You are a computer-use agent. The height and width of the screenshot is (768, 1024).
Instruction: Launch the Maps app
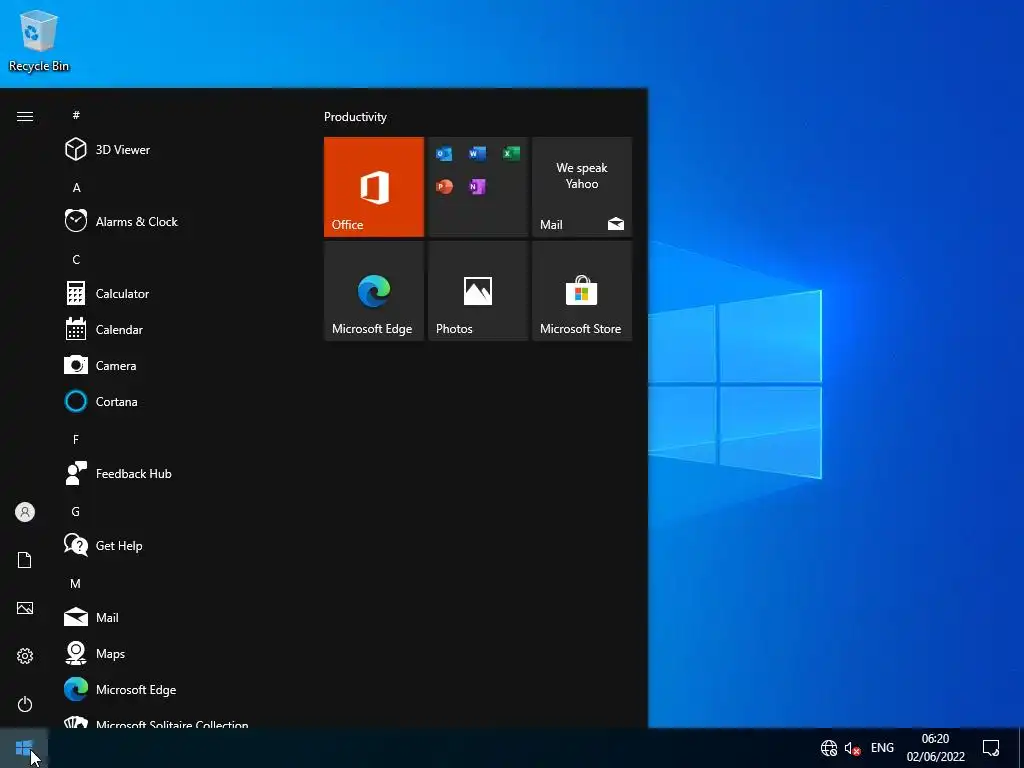tap(183, 653)
